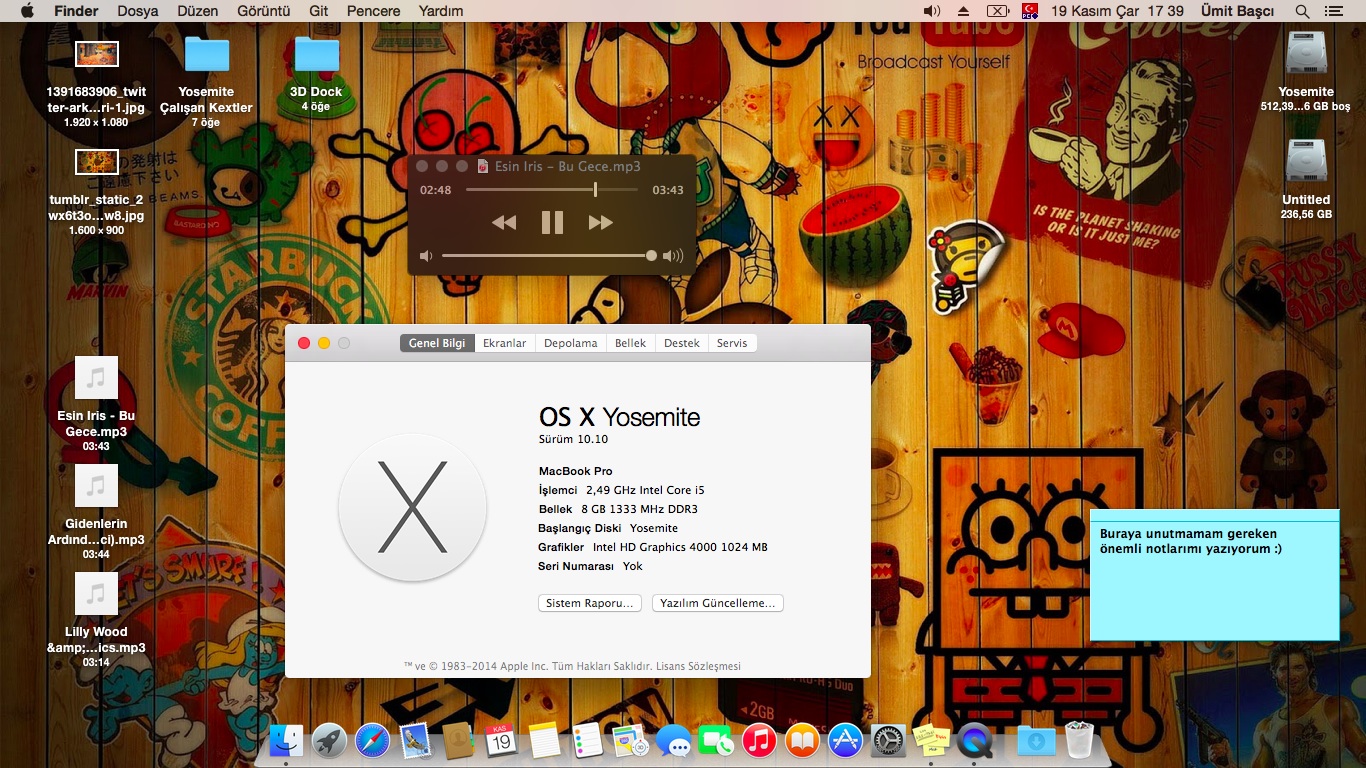This screenshot has width=1366, height=768.
Task: Launch Launchpad rocket icon in Dock
Action: coord(329,741)
